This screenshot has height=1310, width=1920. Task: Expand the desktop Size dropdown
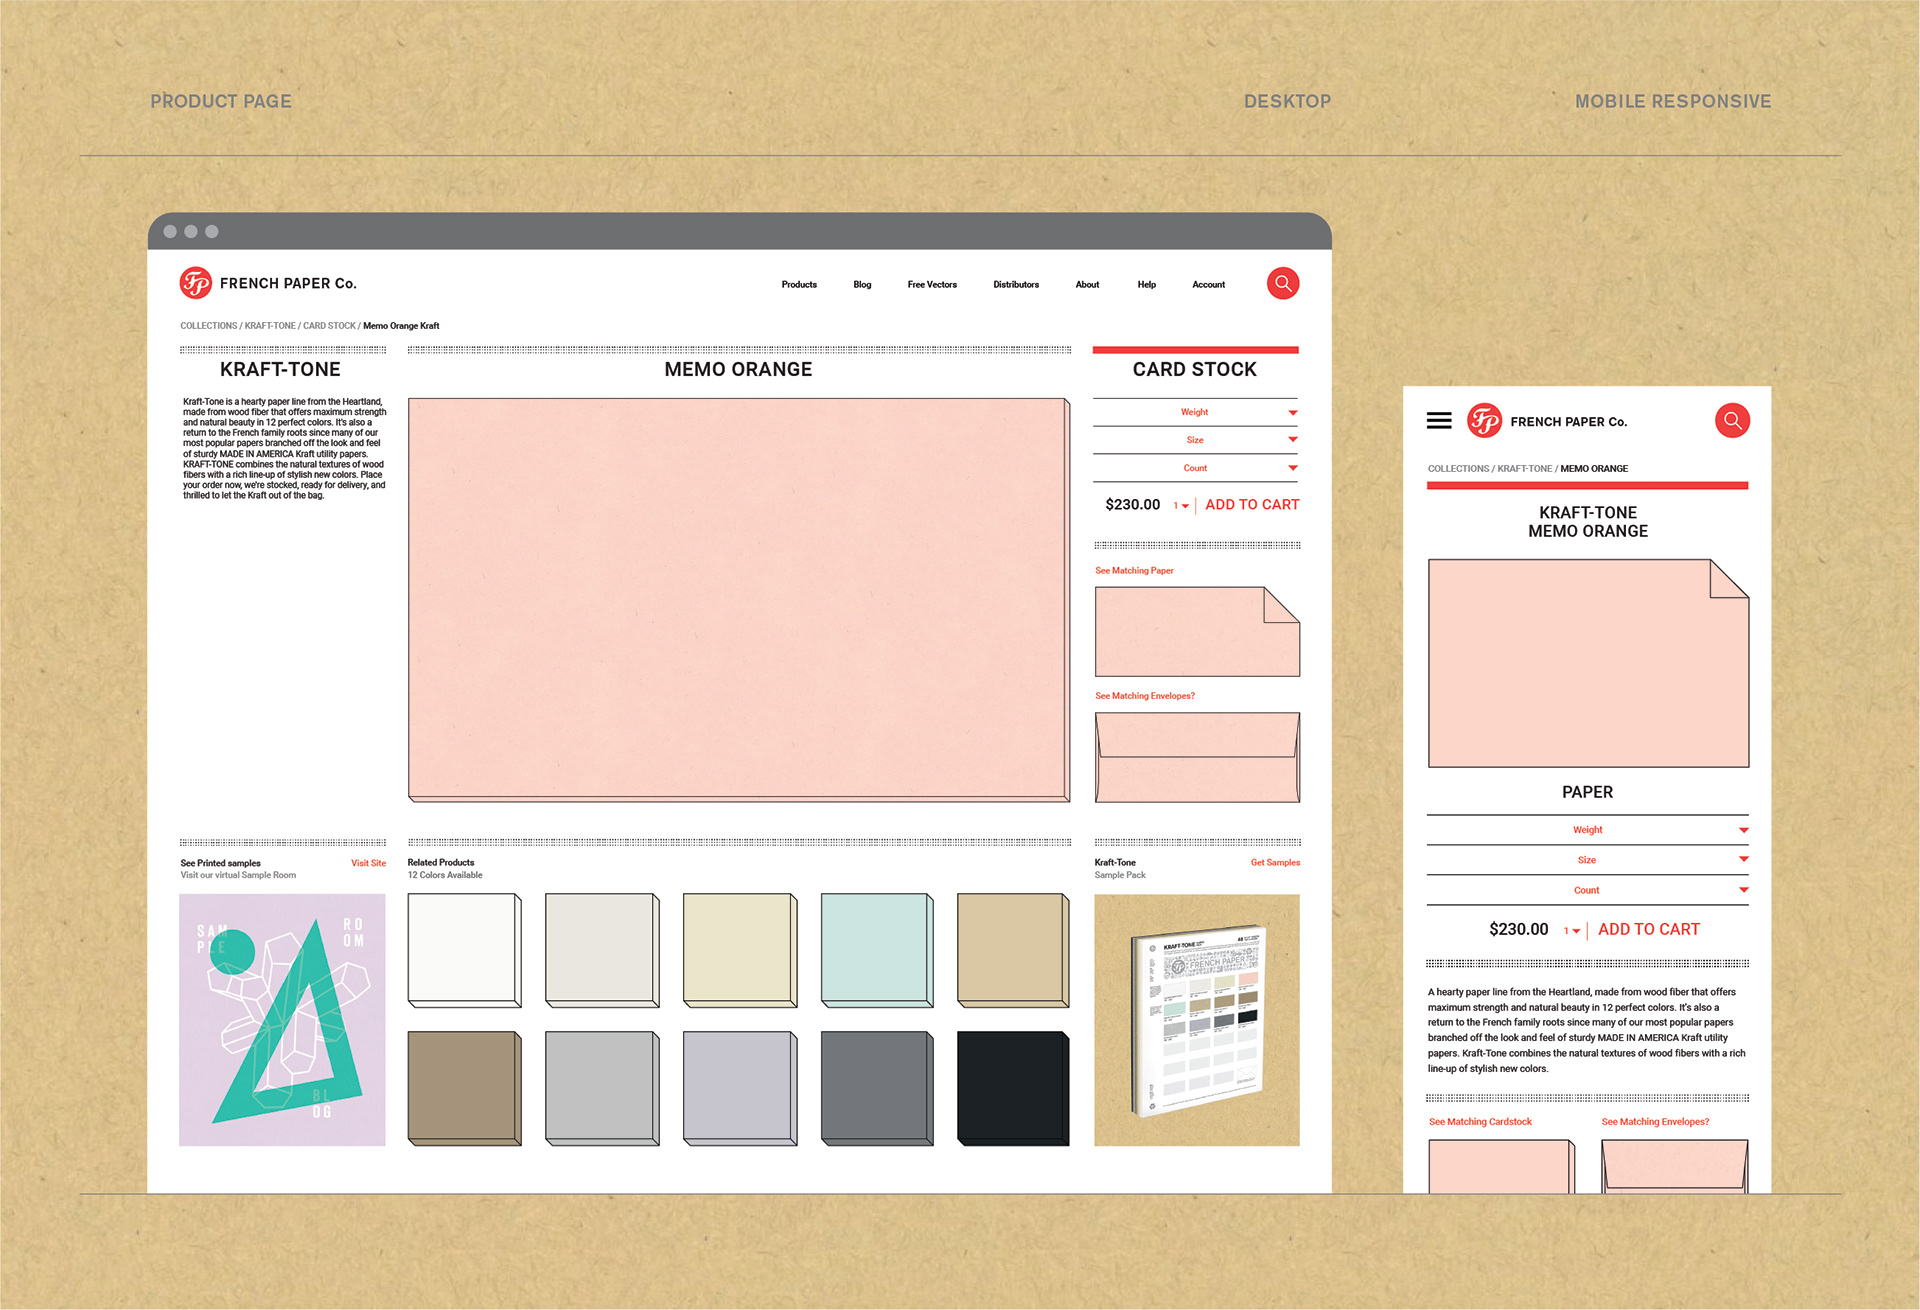point(1195,440)
